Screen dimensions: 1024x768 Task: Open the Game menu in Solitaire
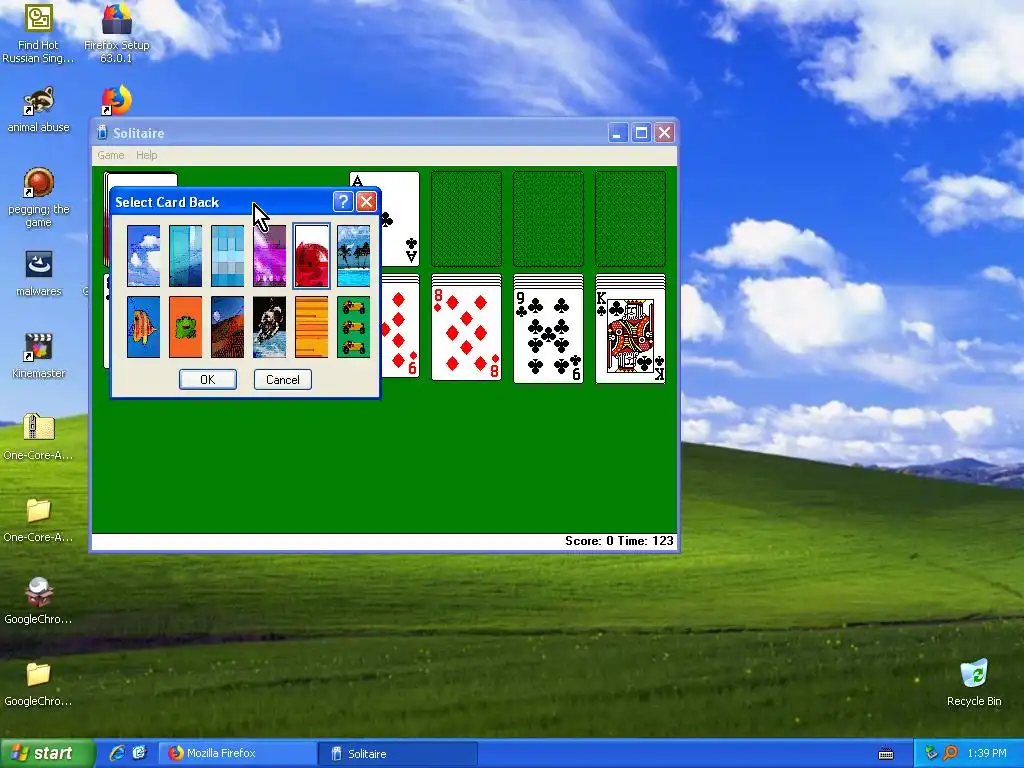point(110,155)
